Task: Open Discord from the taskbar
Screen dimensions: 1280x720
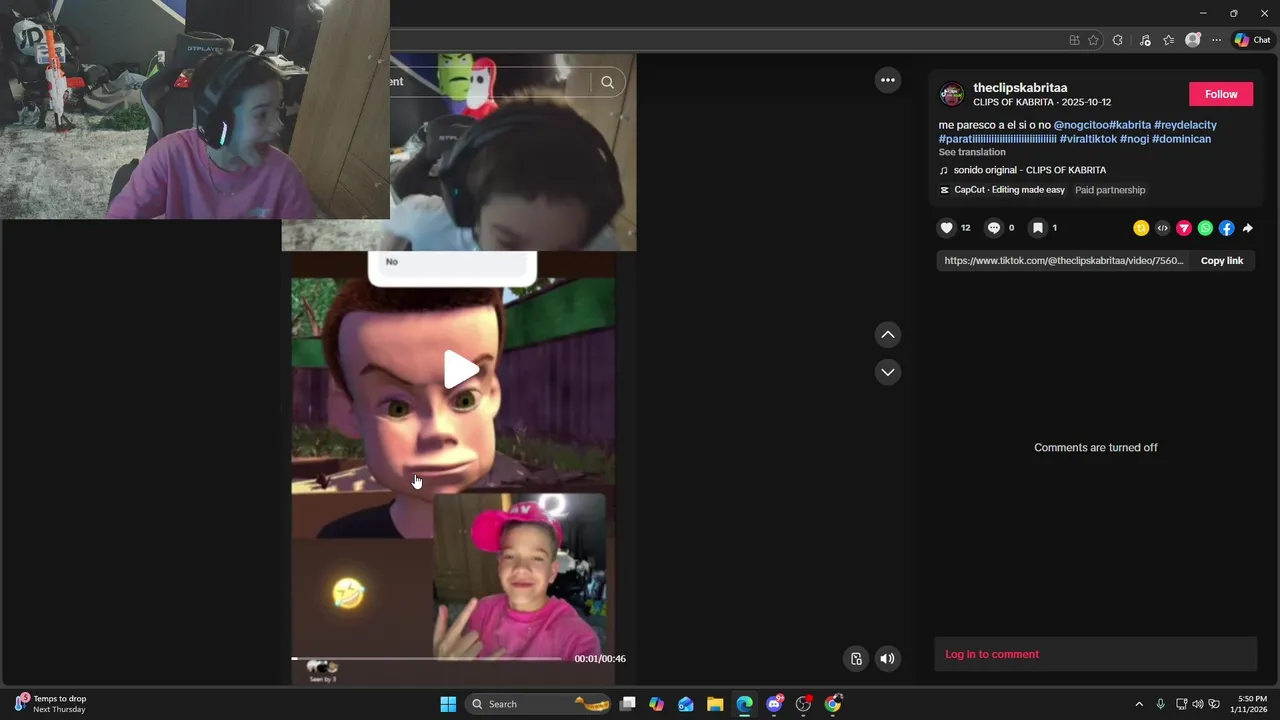Action: point(774,704)
